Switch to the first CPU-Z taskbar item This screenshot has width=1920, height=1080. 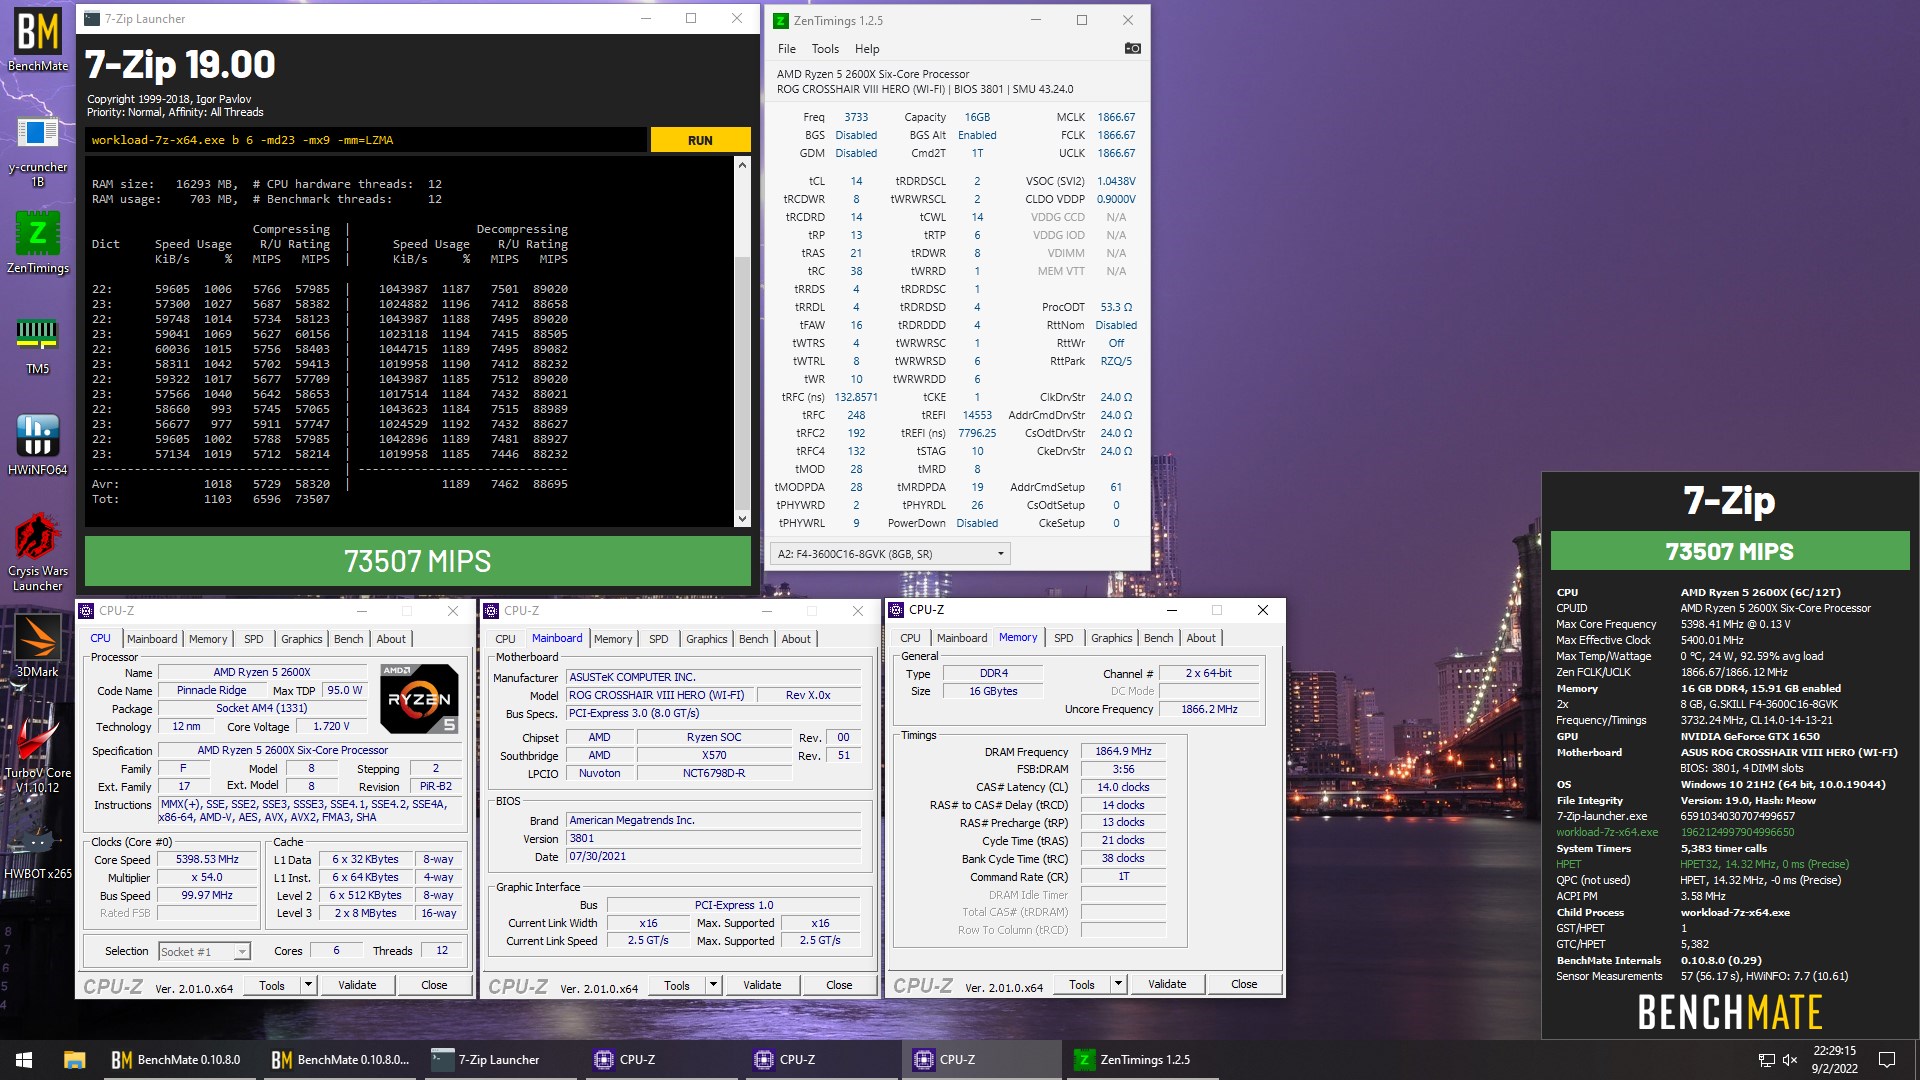pos(660,1060)
